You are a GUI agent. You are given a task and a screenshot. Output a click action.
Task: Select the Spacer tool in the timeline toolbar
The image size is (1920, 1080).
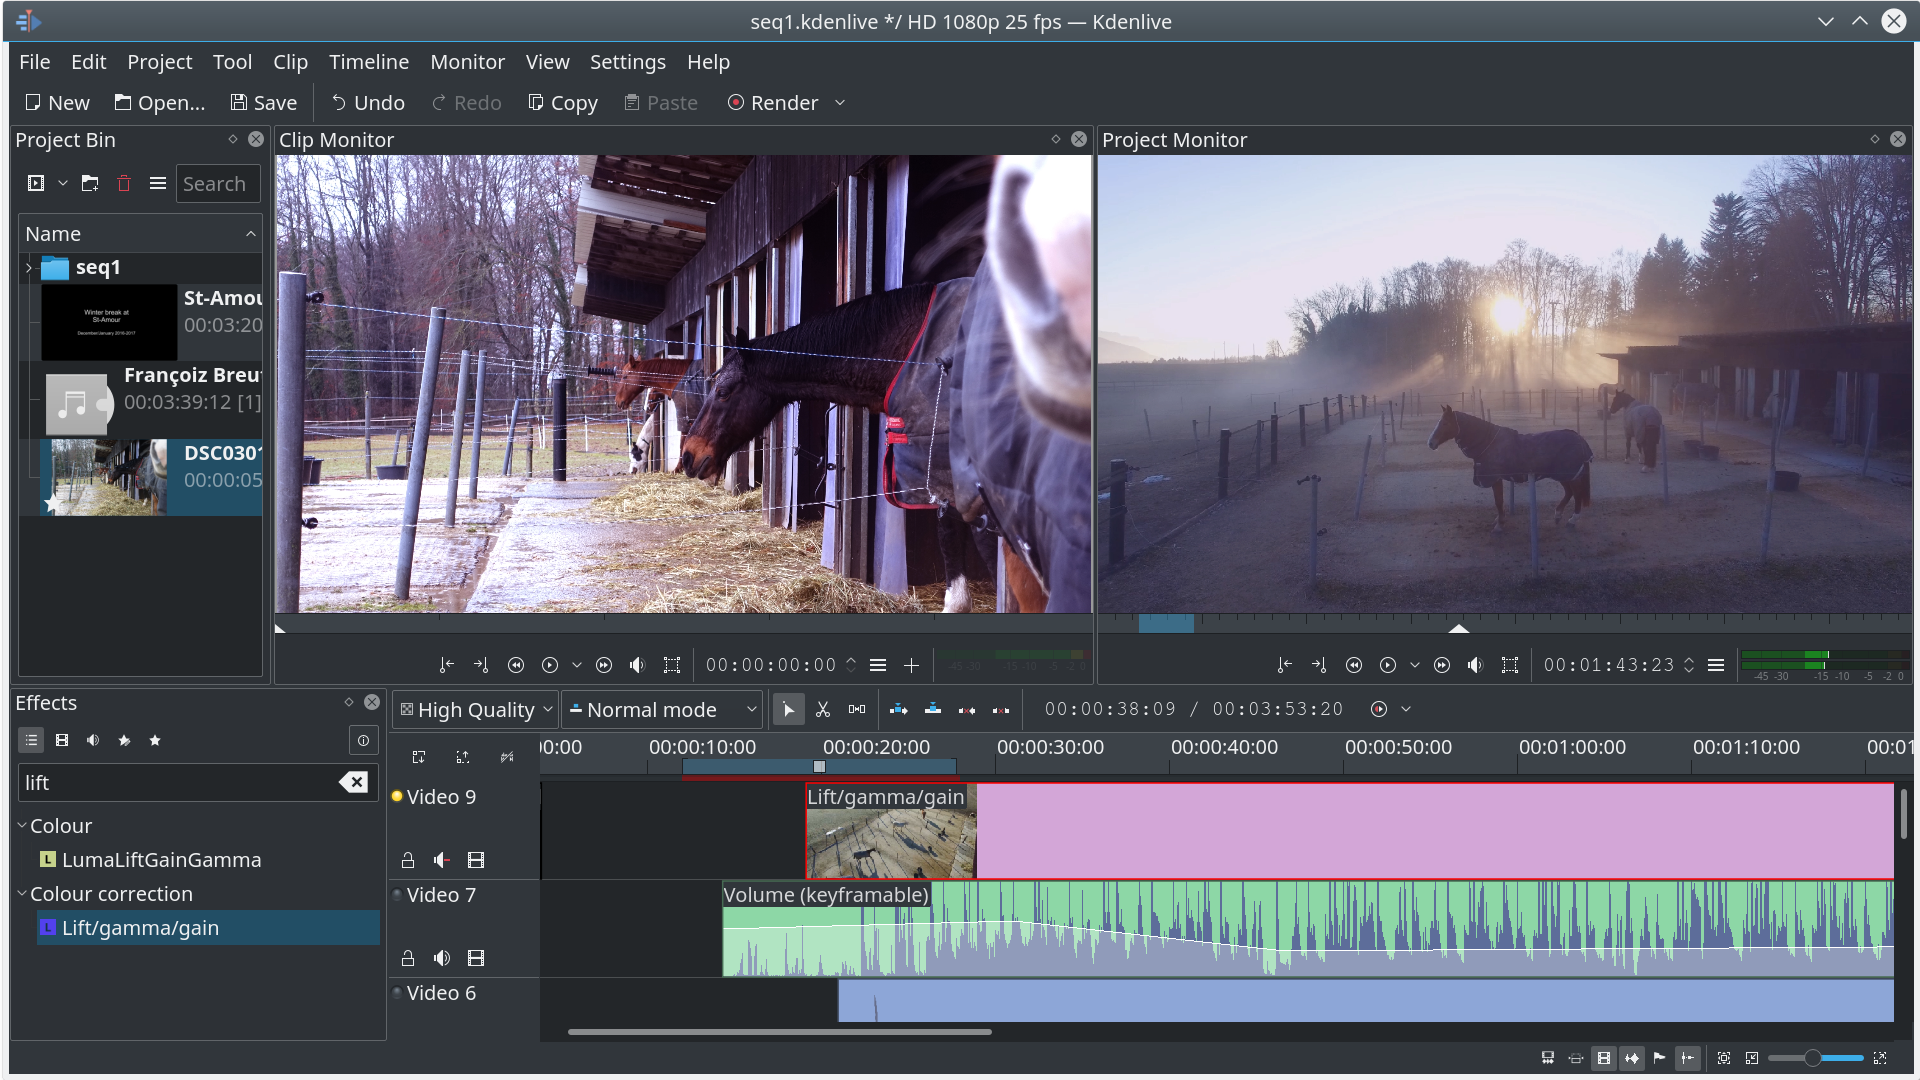click(x=857, y=709)
